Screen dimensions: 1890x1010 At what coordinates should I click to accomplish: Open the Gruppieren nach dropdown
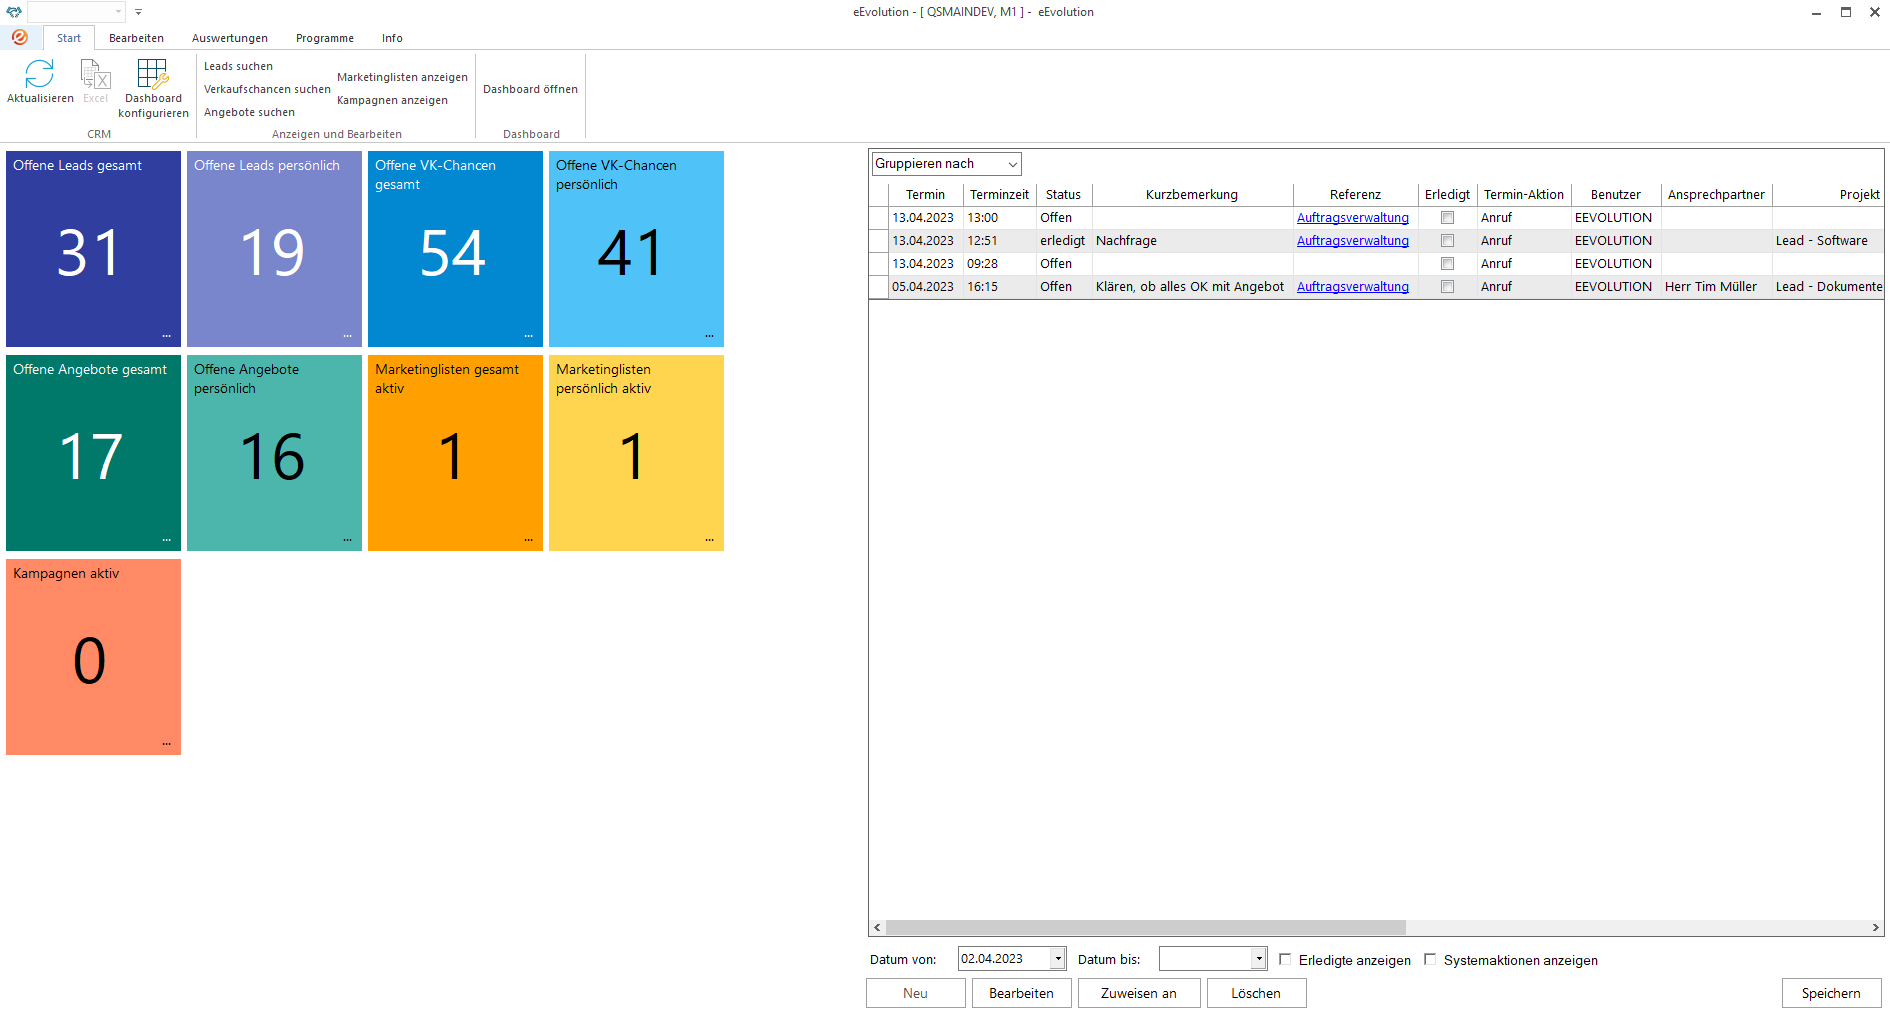point(946,164)
